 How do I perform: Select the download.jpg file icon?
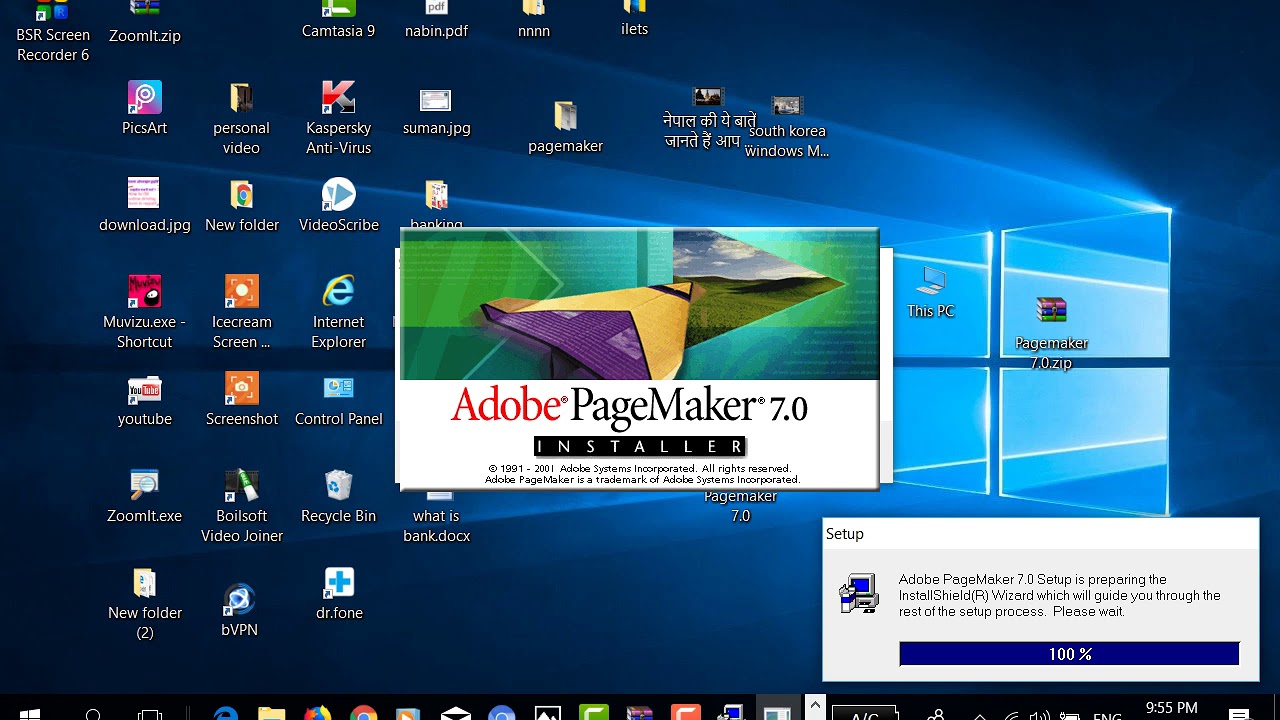pos(144,194)
